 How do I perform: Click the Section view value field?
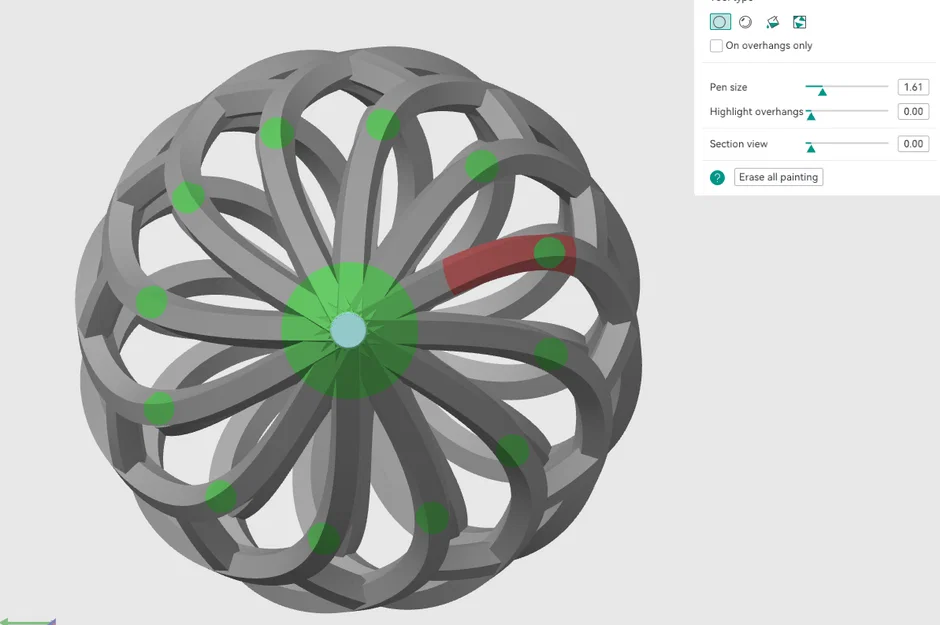912,143
